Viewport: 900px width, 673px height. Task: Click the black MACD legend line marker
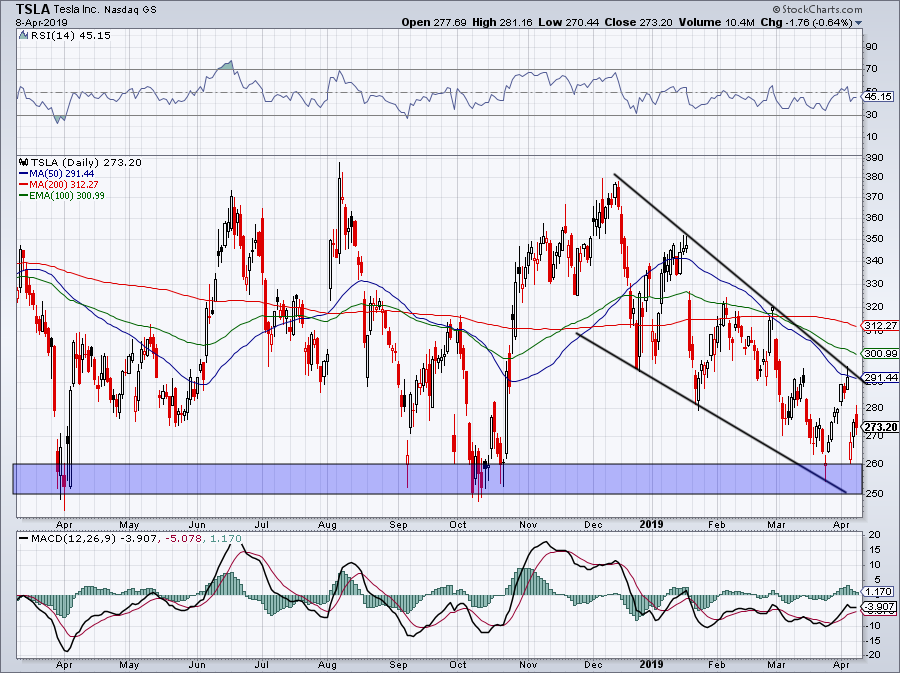pyautogui.click(x=24, y=538)
